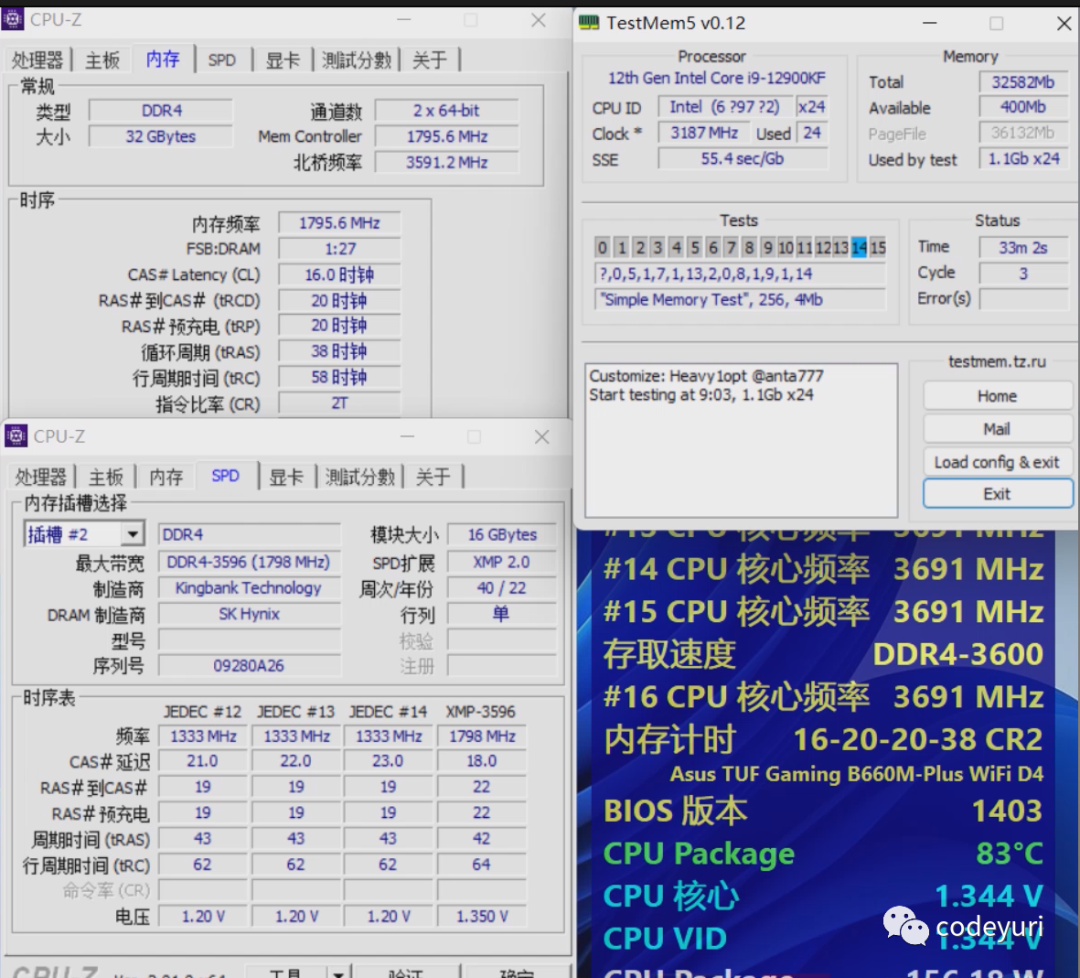Minimize the TestMem5 window
1080x978 pixels.
(930, 23)
